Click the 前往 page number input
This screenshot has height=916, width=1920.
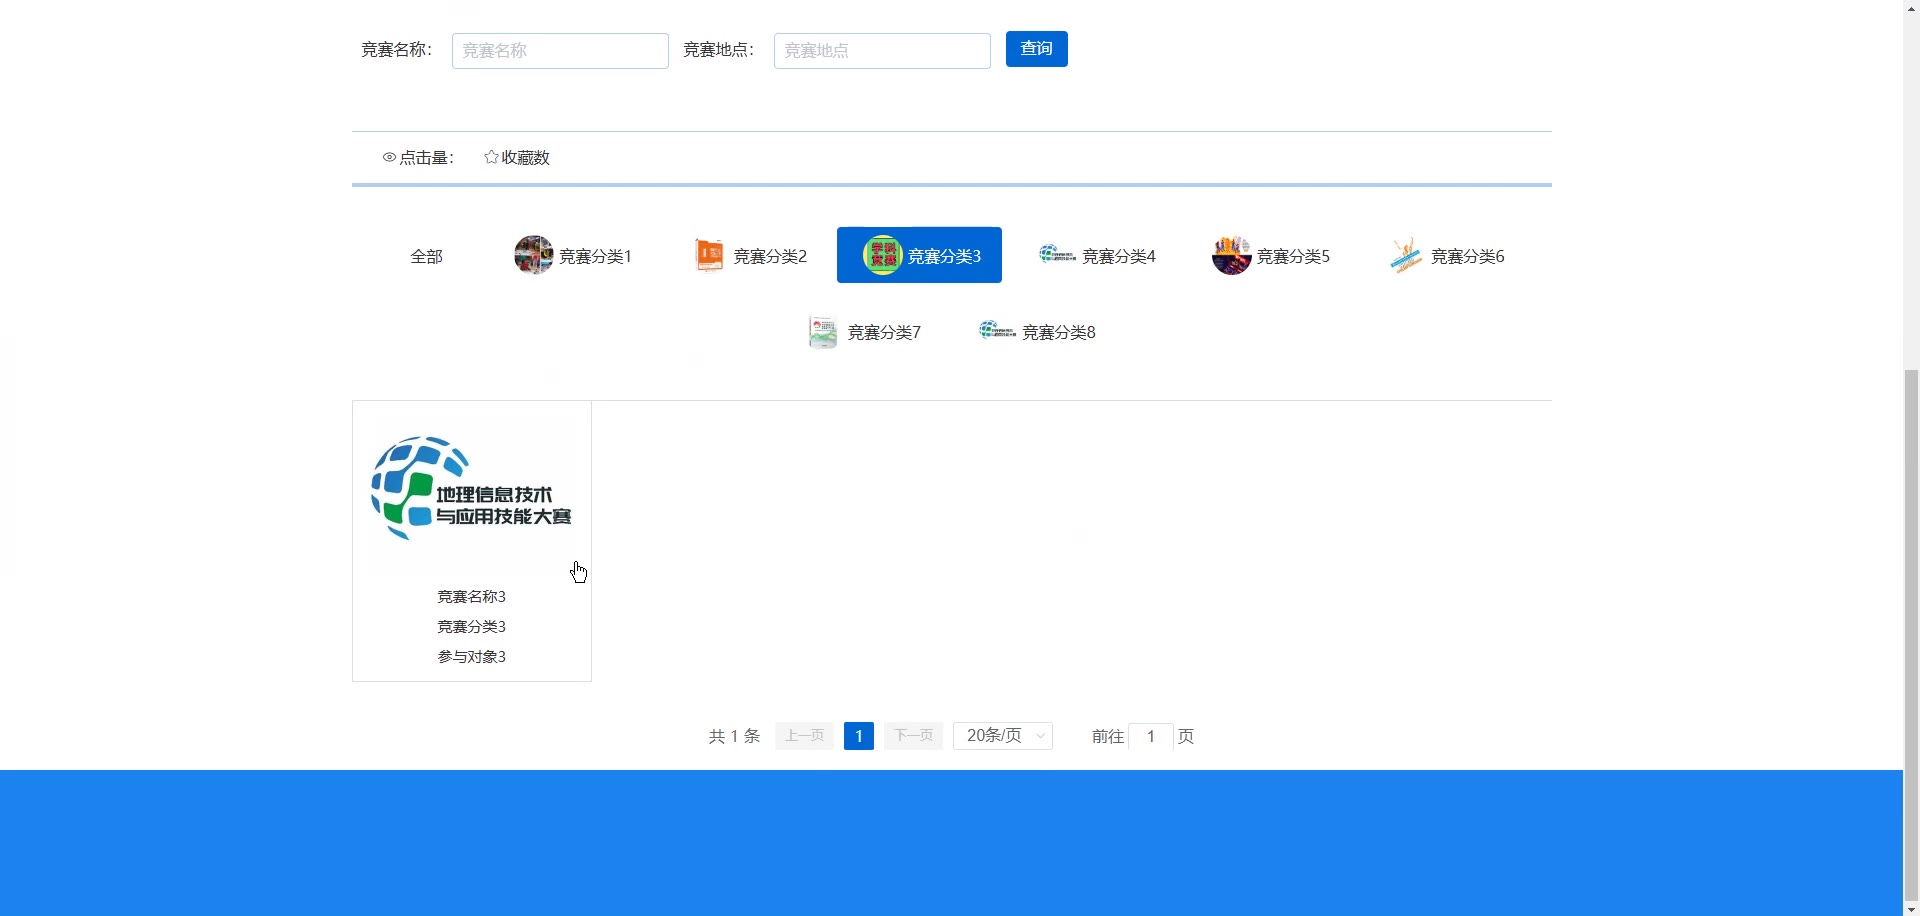1151,737
